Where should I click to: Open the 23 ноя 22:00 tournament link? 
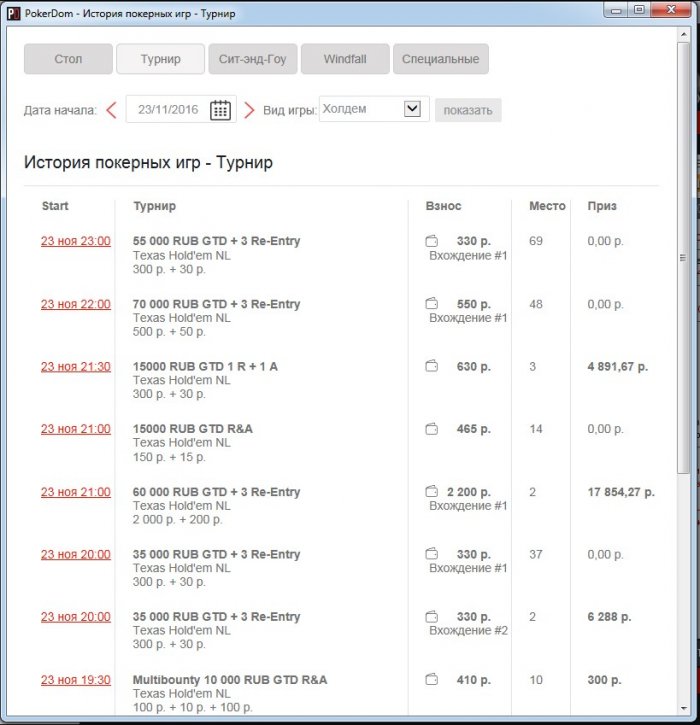(76, 304)
